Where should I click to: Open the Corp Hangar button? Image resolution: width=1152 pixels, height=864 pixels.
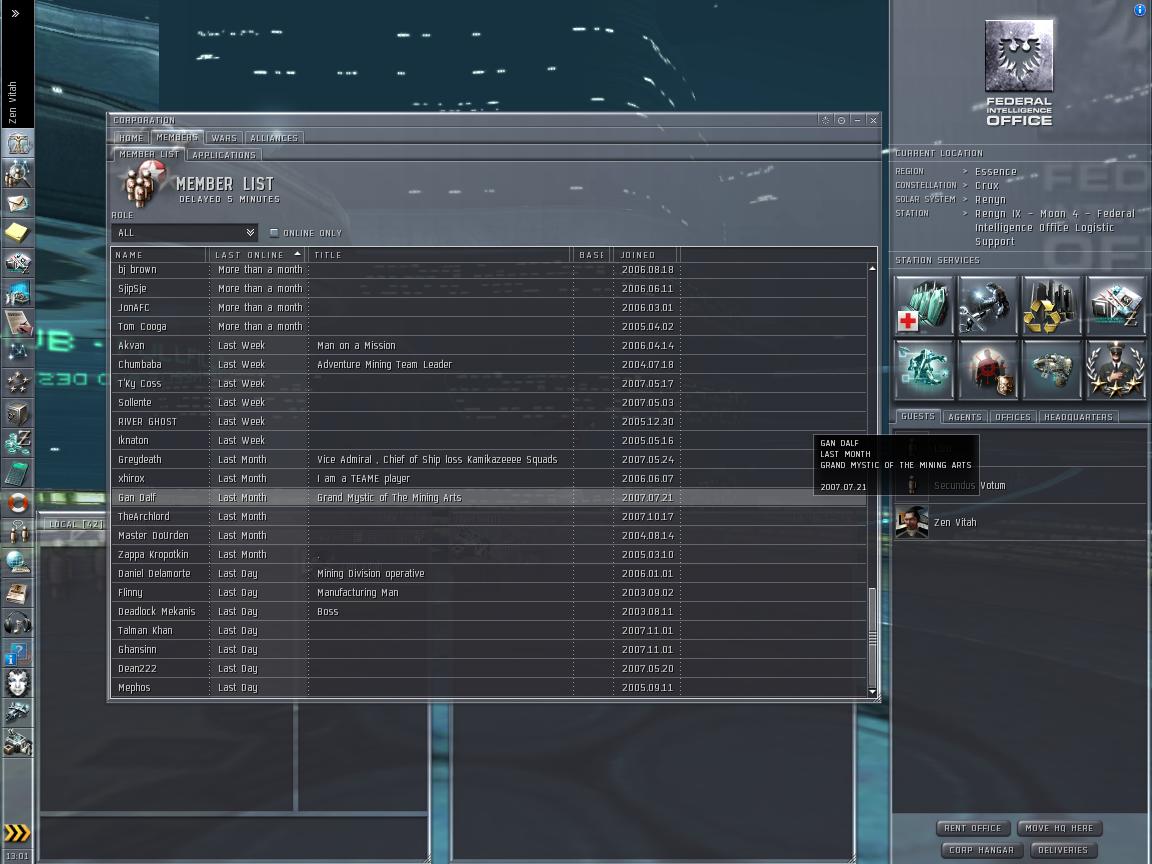click(x=982, y=850)
